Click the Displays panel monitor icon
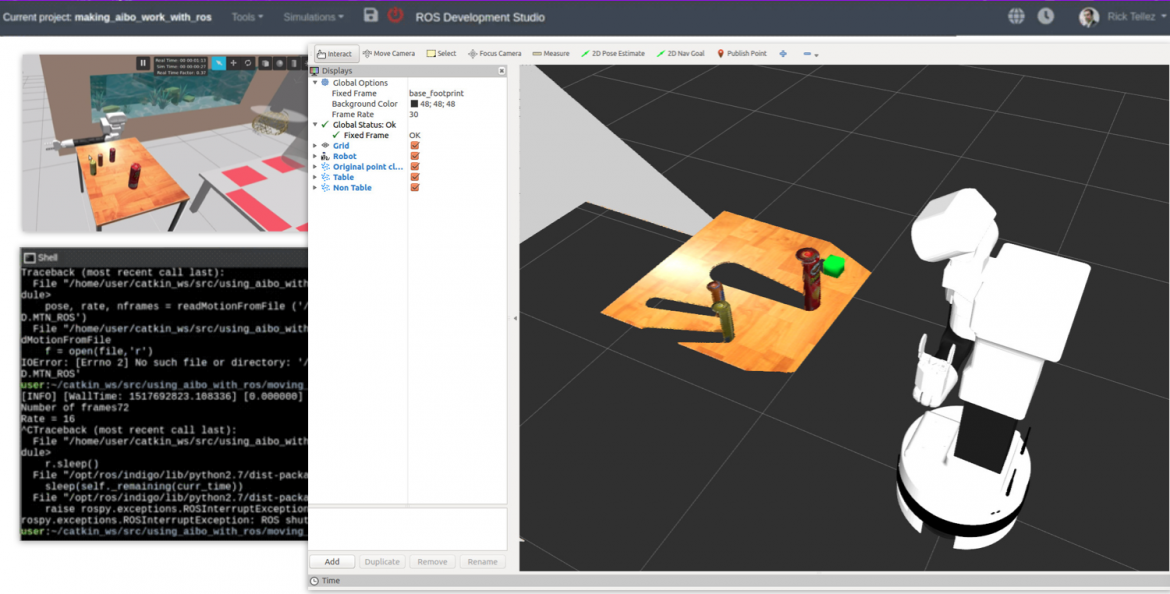 315,71
